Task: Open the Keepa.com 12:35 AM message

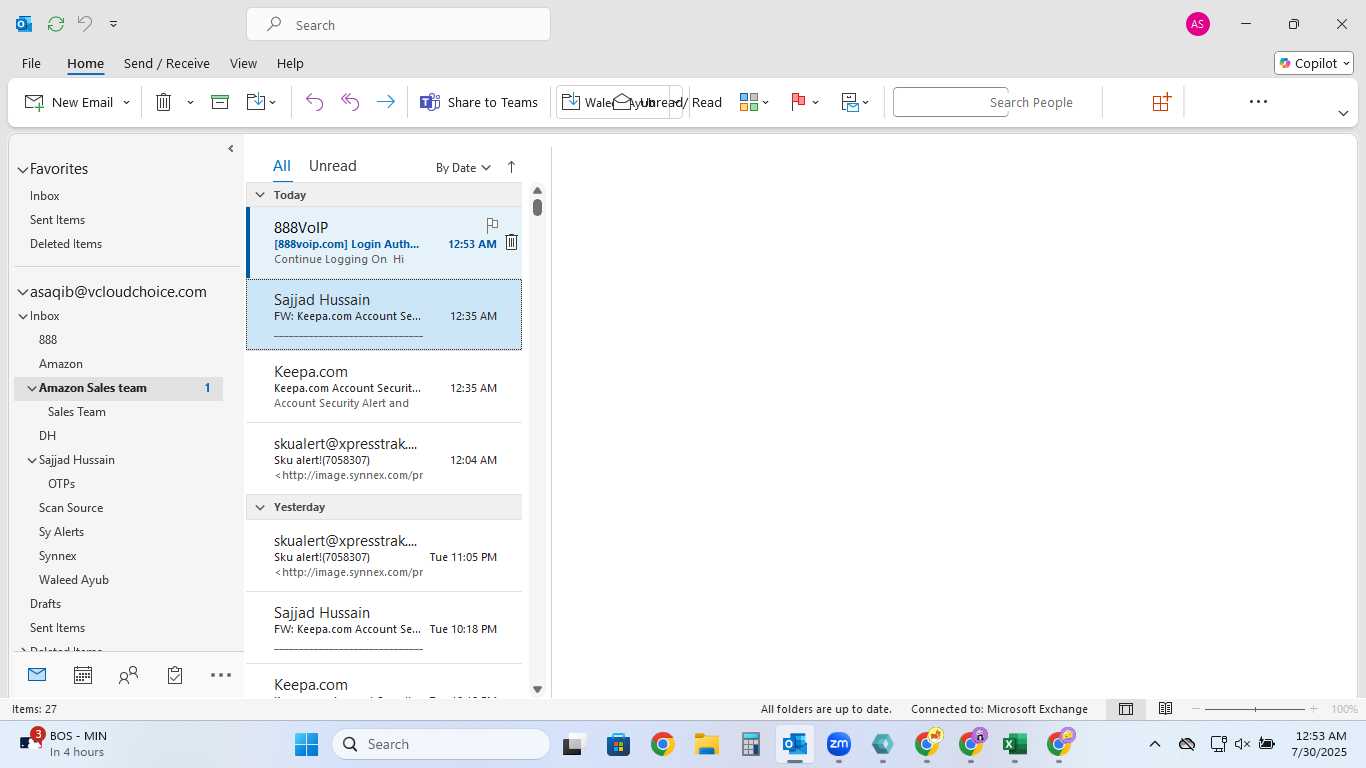Action: click(384, 387)
